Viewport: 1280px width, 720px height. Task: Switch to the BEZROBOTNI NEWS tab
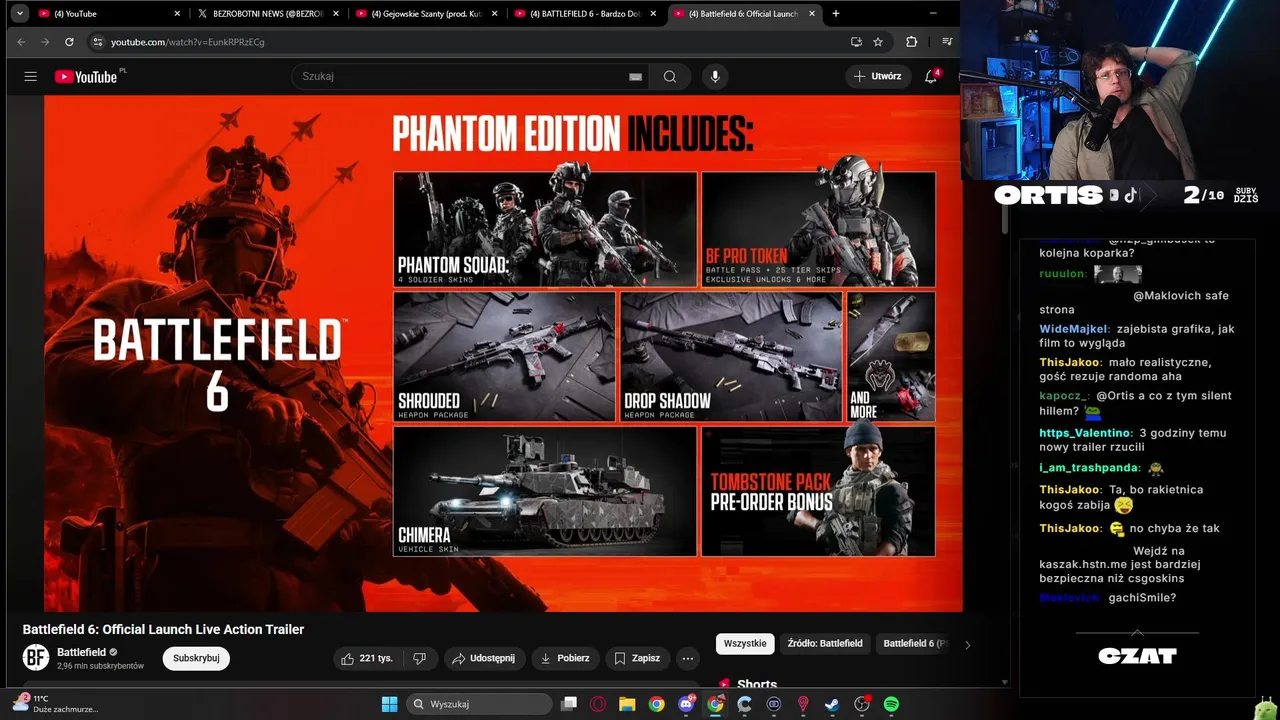(268, 14)
